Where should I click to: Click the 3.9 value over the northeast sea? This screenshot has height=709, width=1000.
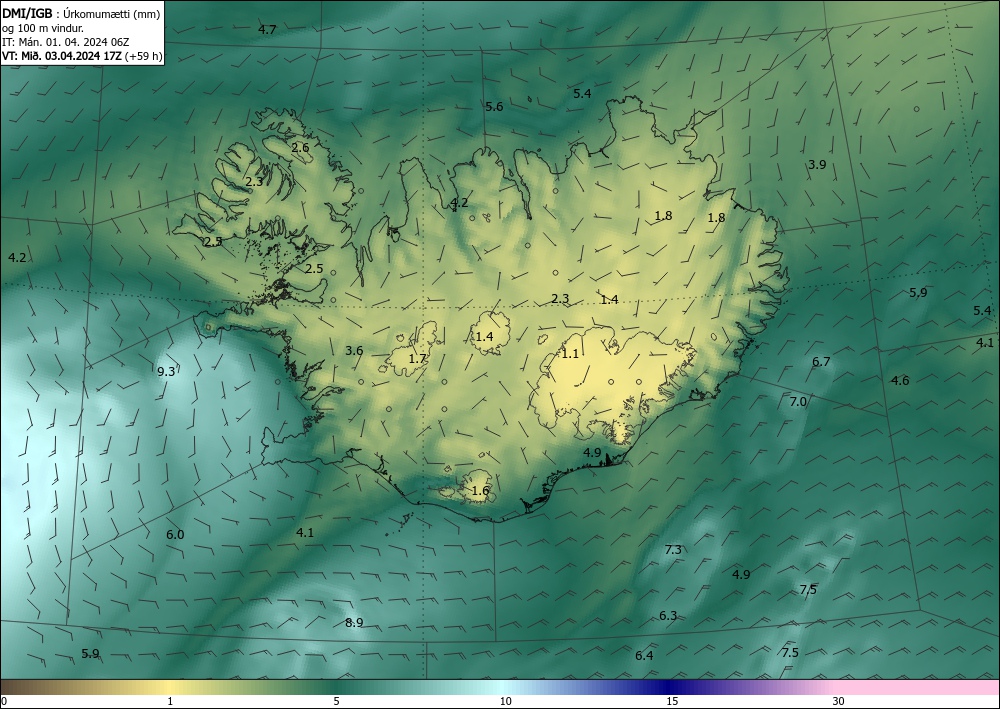pyautogui.click(x=817, y=164)
